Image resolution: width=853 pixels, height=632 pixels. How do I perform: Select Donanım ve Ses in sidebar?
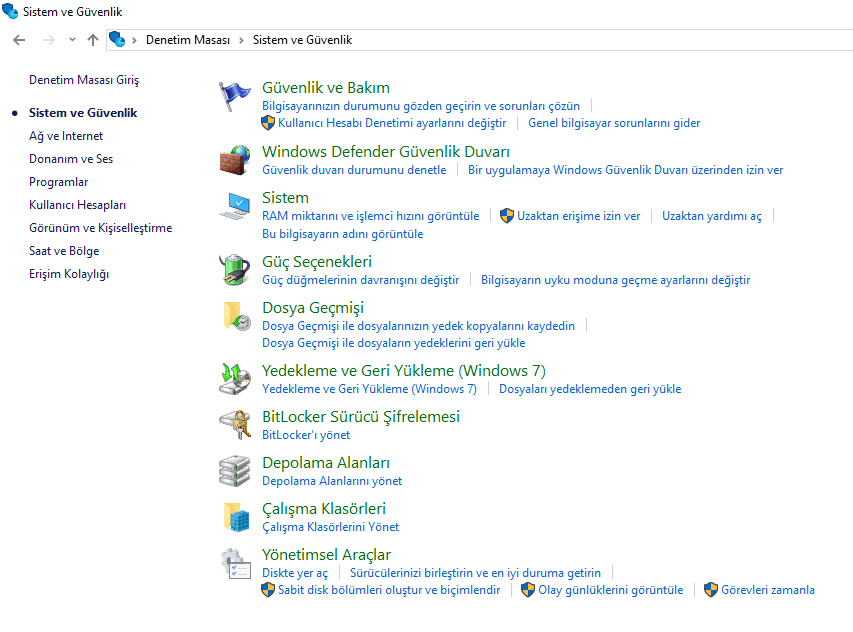point(71,159)
